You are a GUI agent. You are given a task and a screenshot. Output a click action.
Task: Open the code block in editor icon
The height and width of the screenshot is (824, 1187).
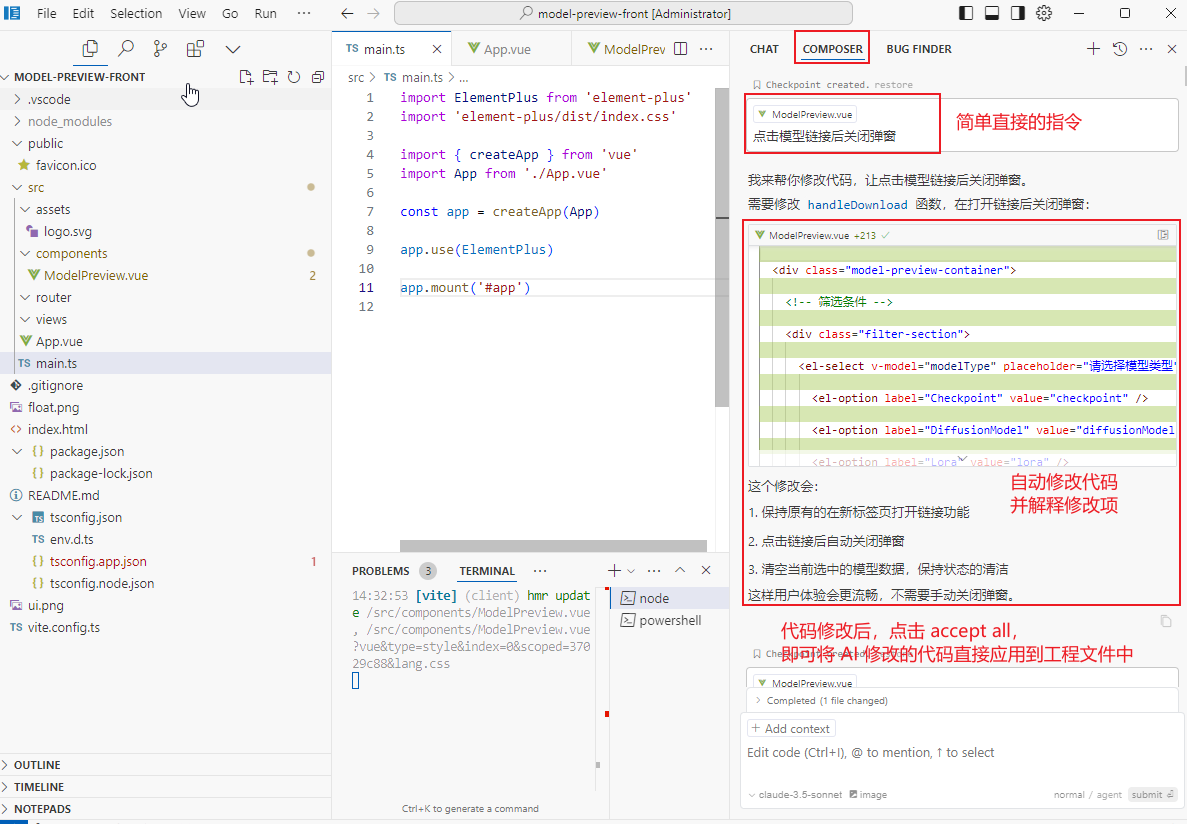click(1163, 235)
